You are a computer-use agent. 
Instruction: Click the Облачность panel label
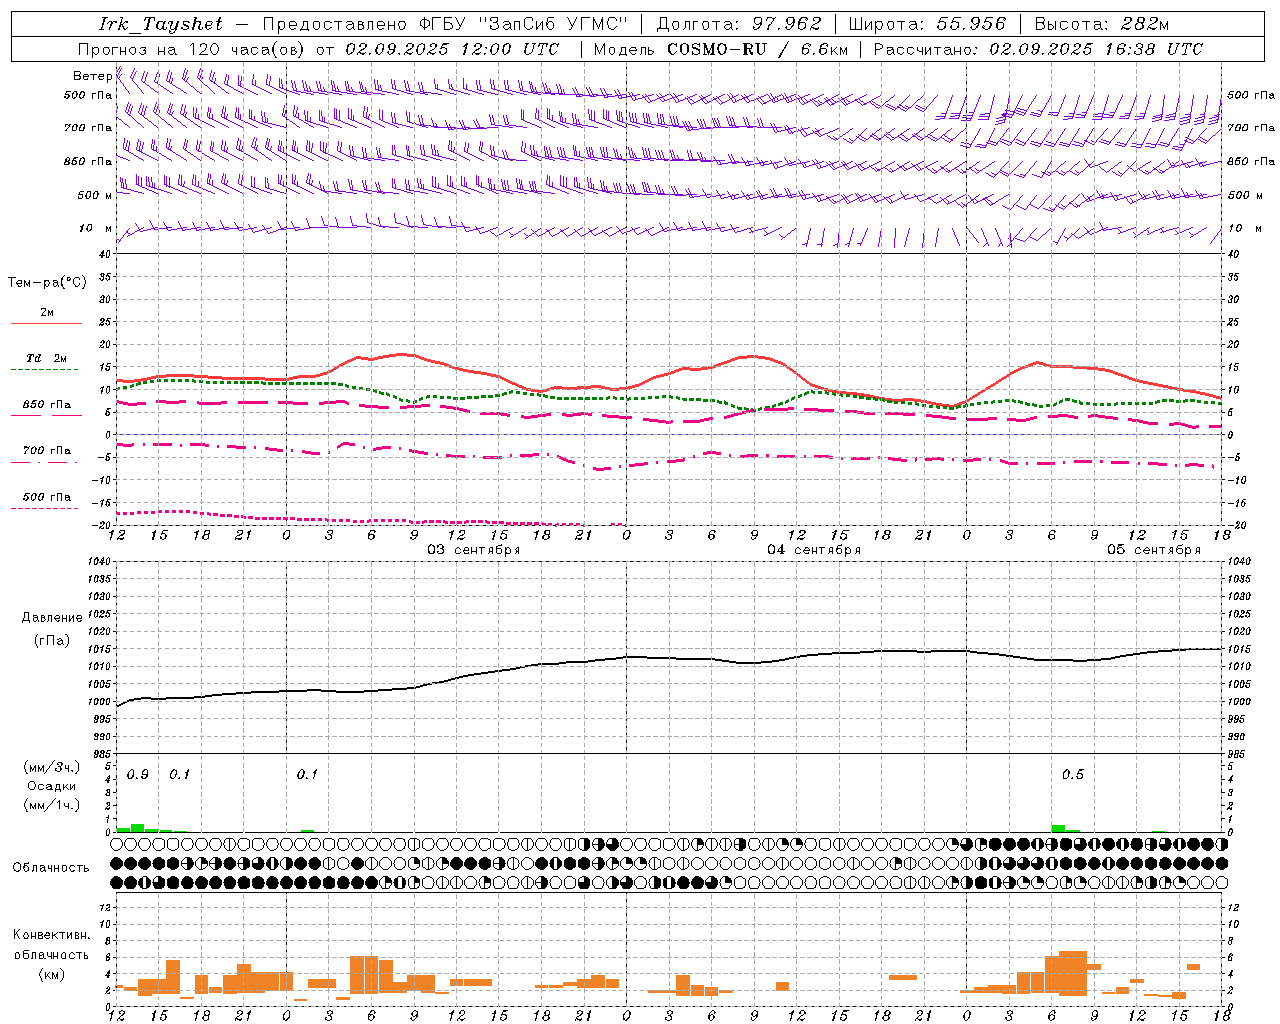click(51, 868)
